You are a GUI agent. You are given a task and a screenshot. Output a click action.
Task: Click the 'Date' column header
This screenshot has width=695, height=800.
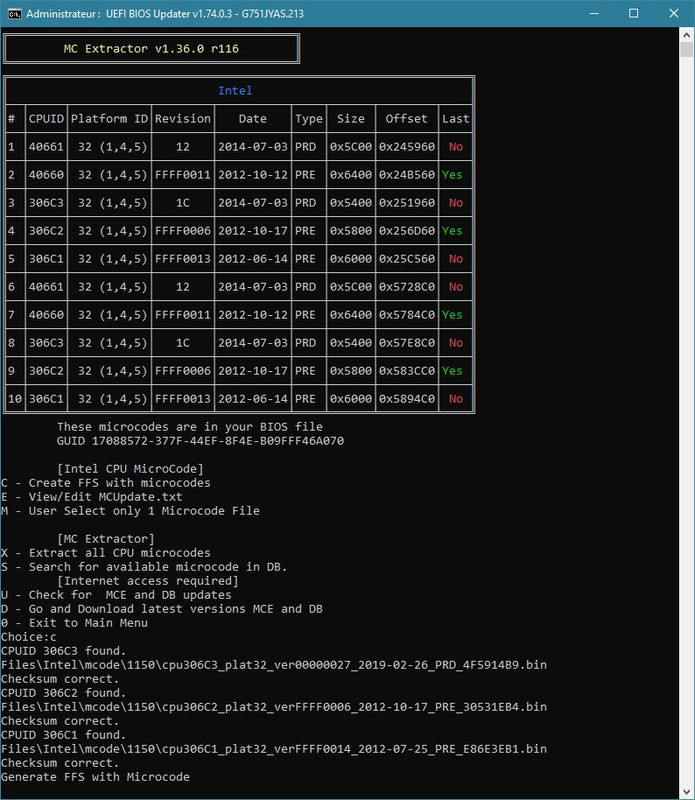pyautogui.click(x=253, y=119)
